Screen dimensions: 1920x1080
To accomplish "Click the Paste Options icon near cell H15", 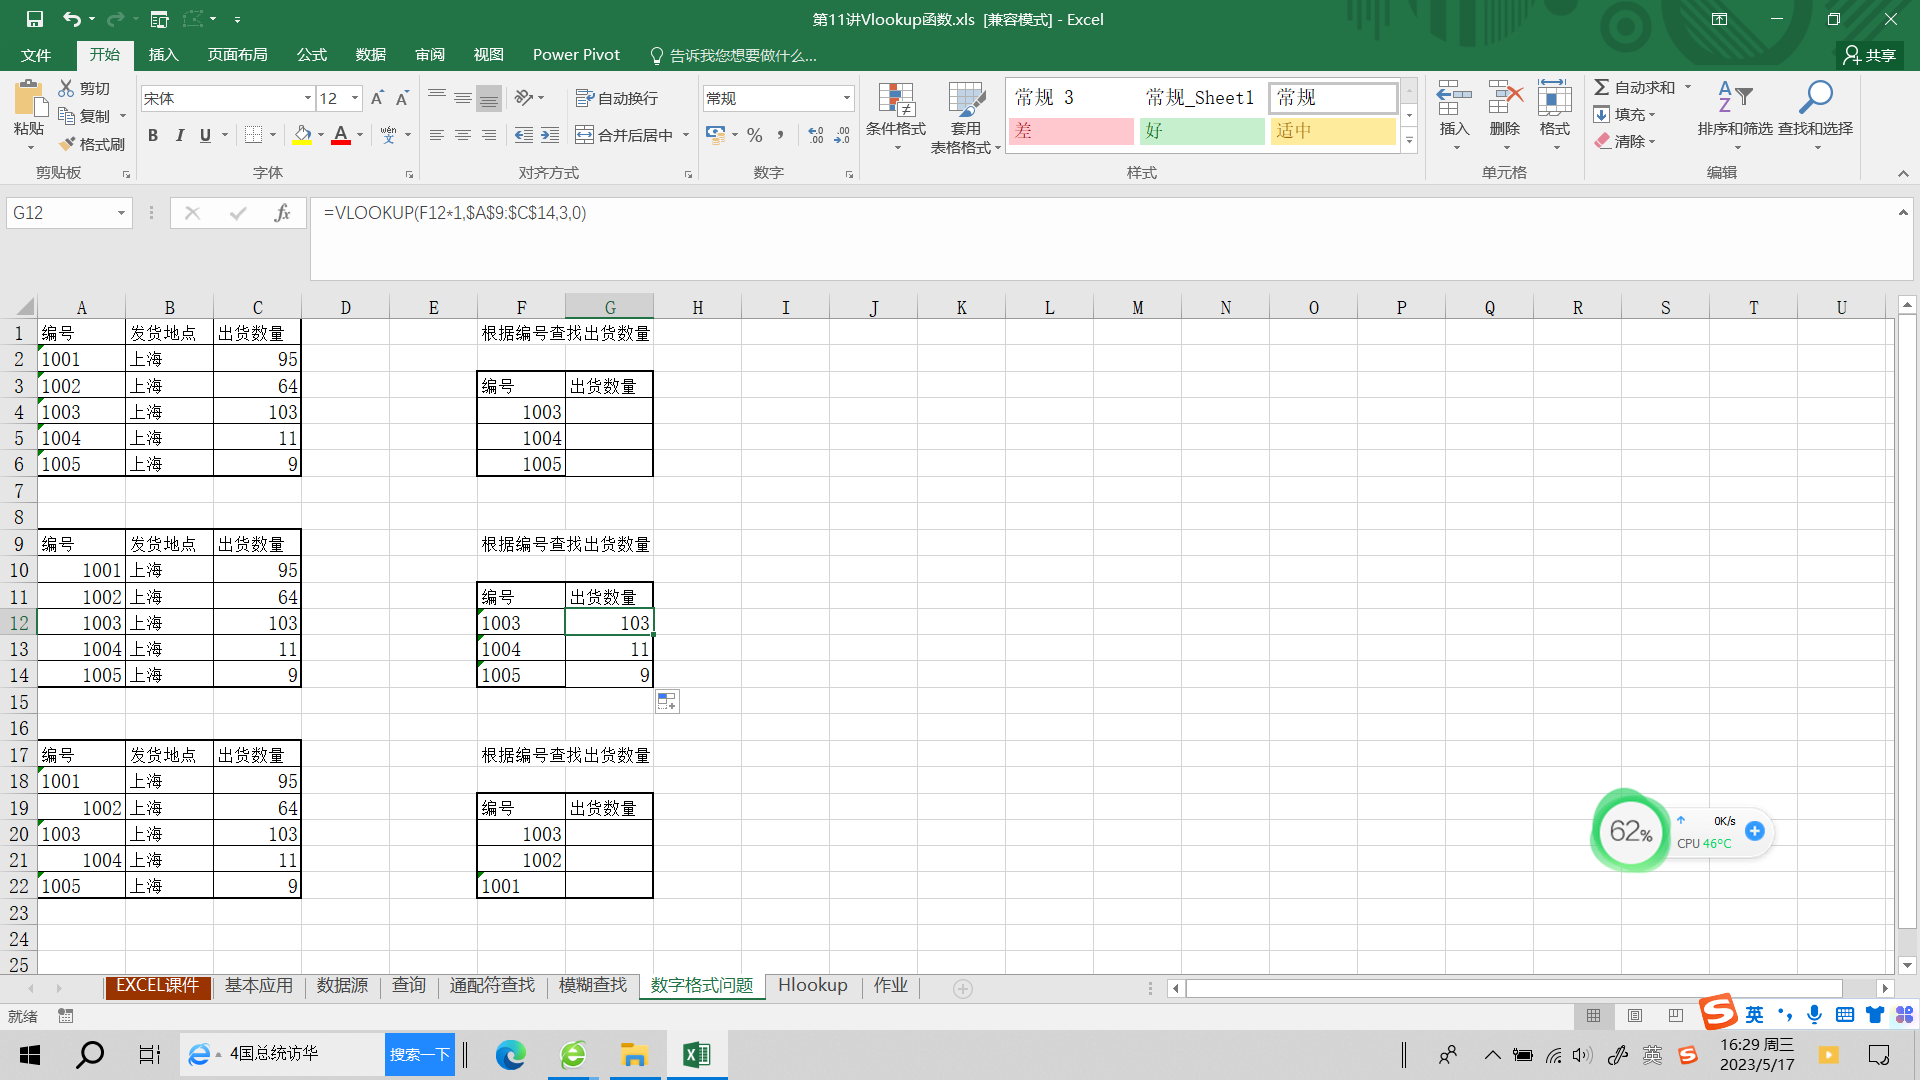I will pyautogui.click(x=667, y=702).
